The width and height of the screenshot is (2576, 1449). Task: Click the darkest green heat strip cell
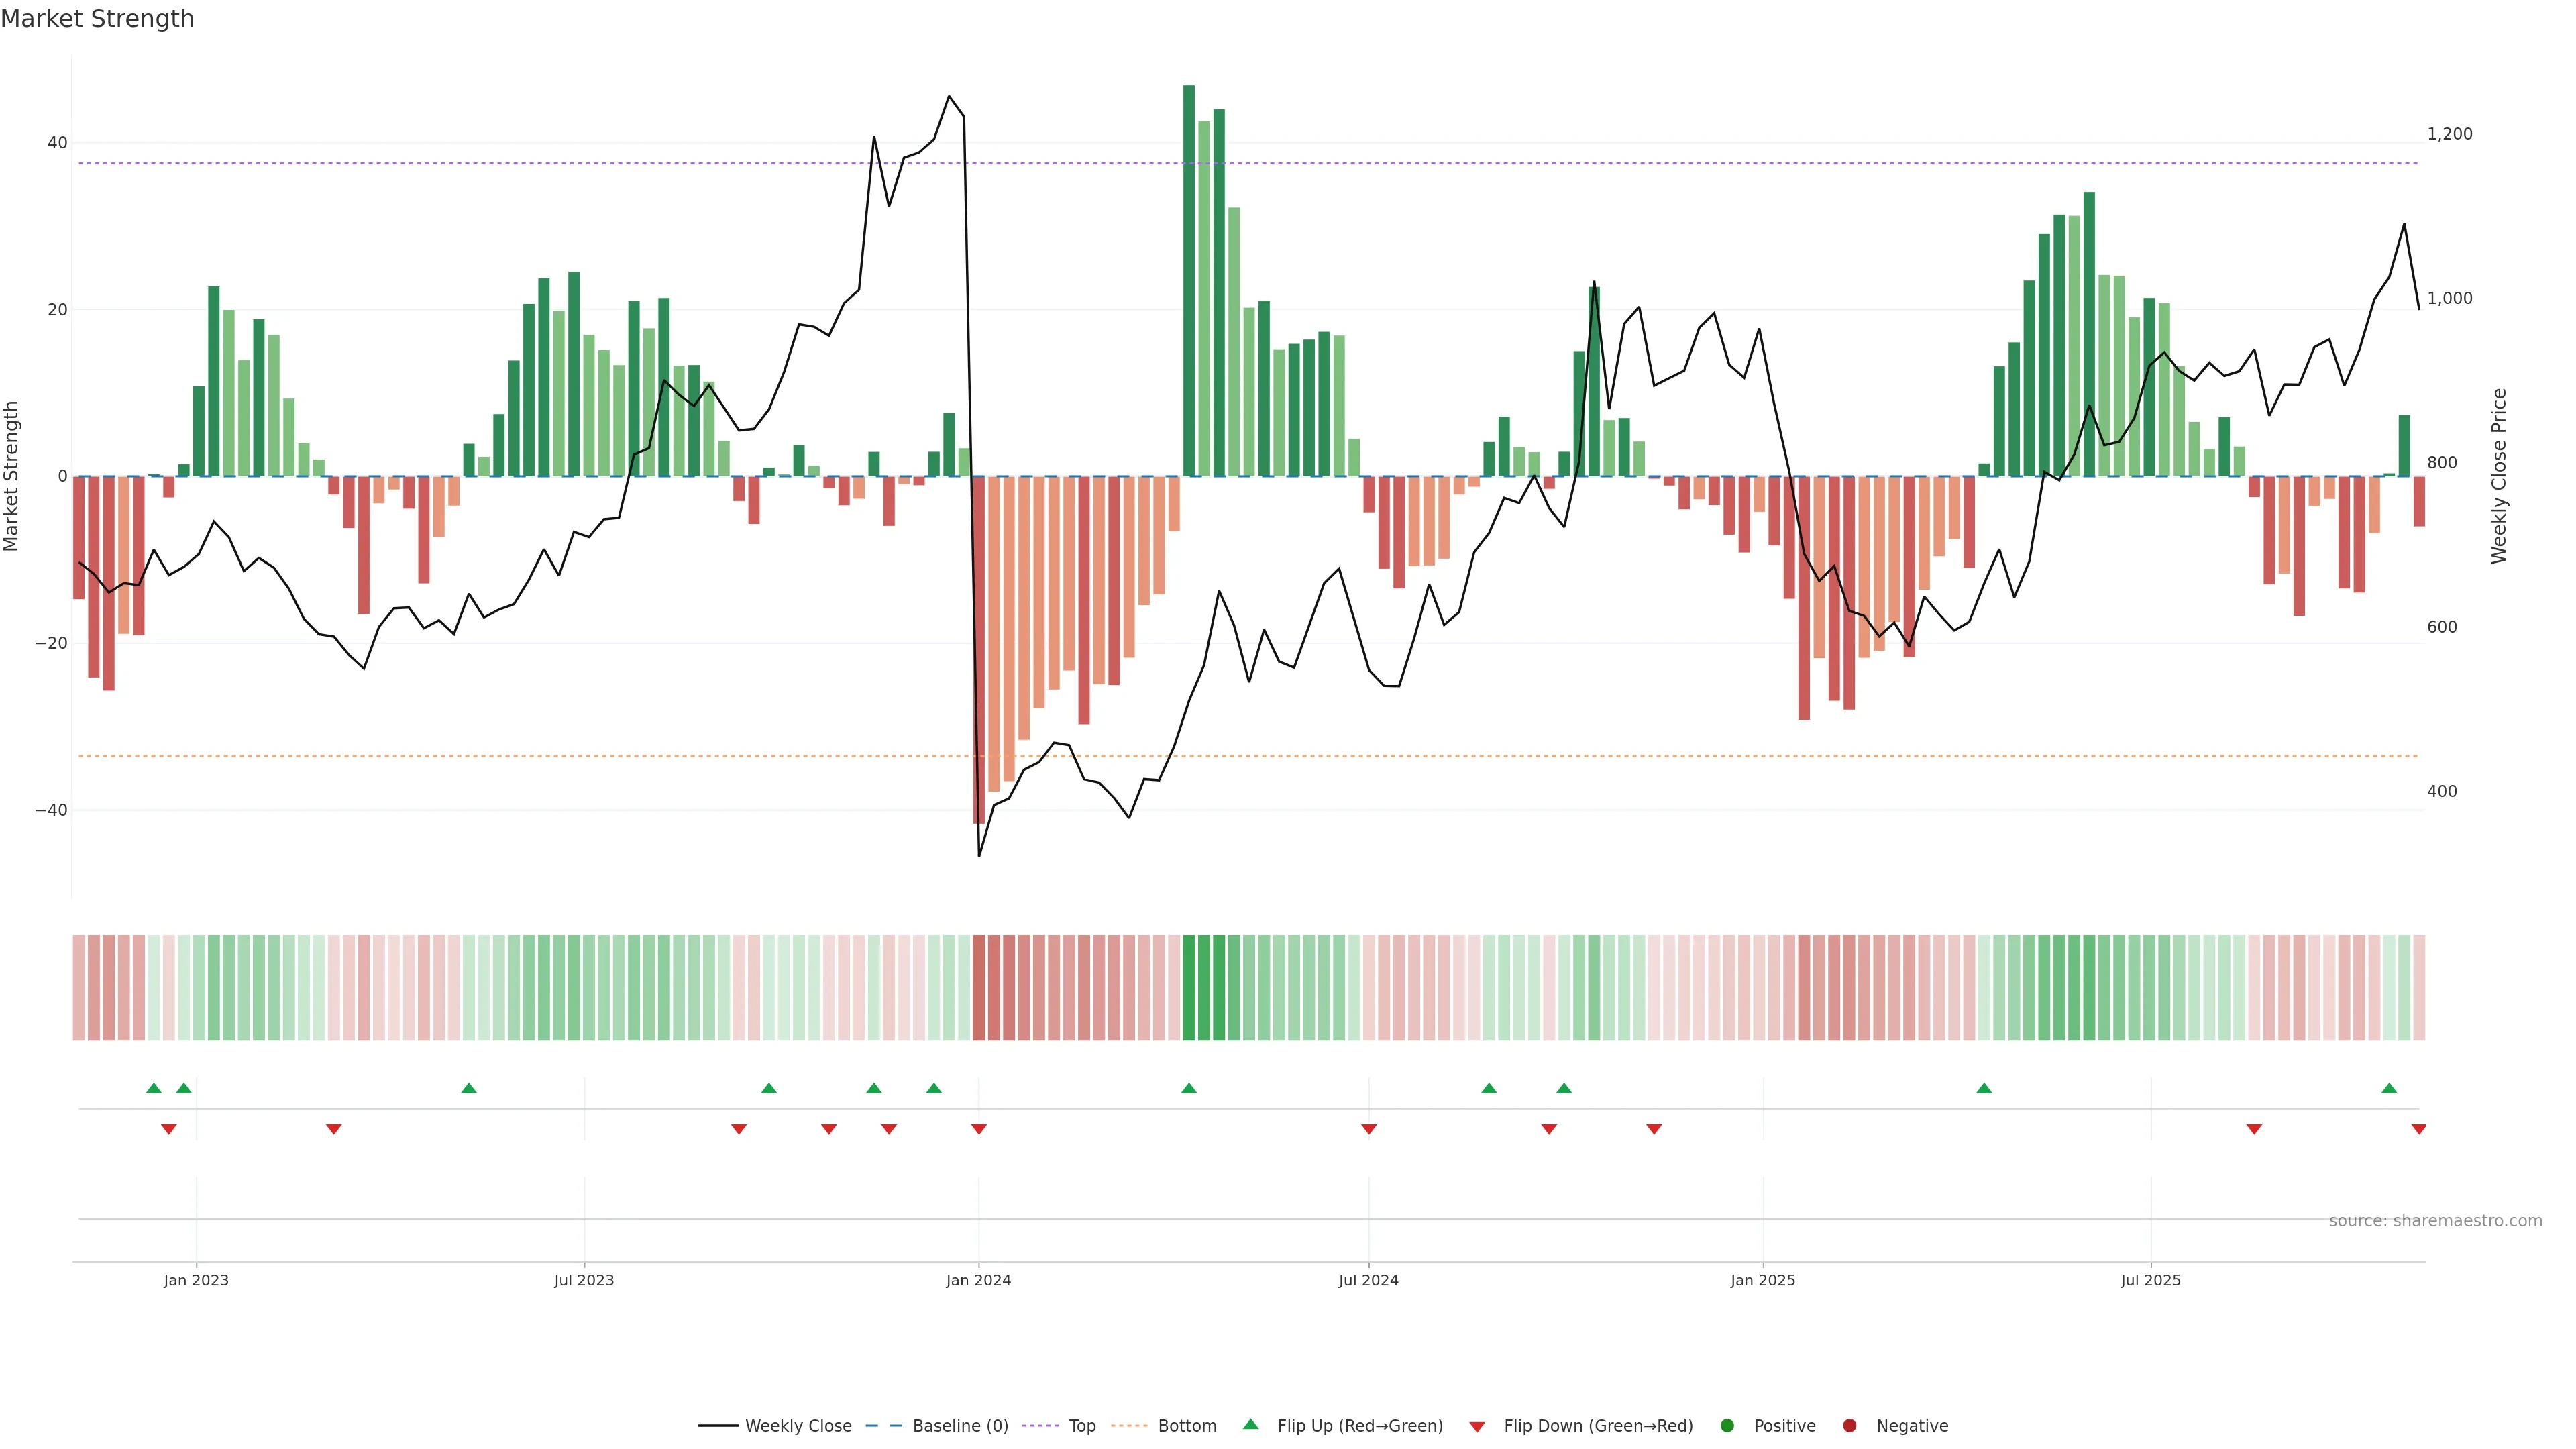[1189, 988]
